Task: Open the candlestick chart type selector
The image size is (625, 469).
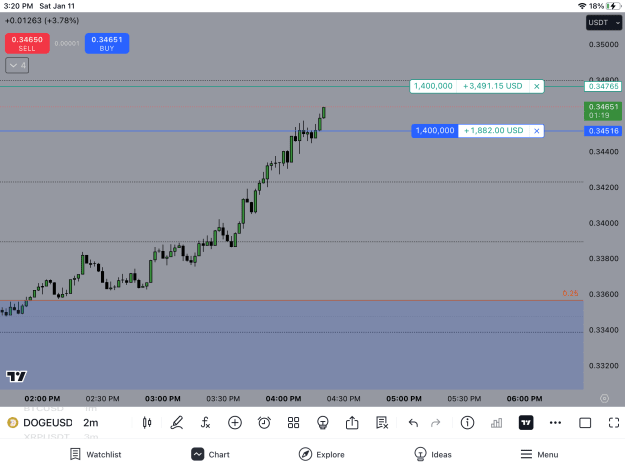Action: [x=147, y=423]
